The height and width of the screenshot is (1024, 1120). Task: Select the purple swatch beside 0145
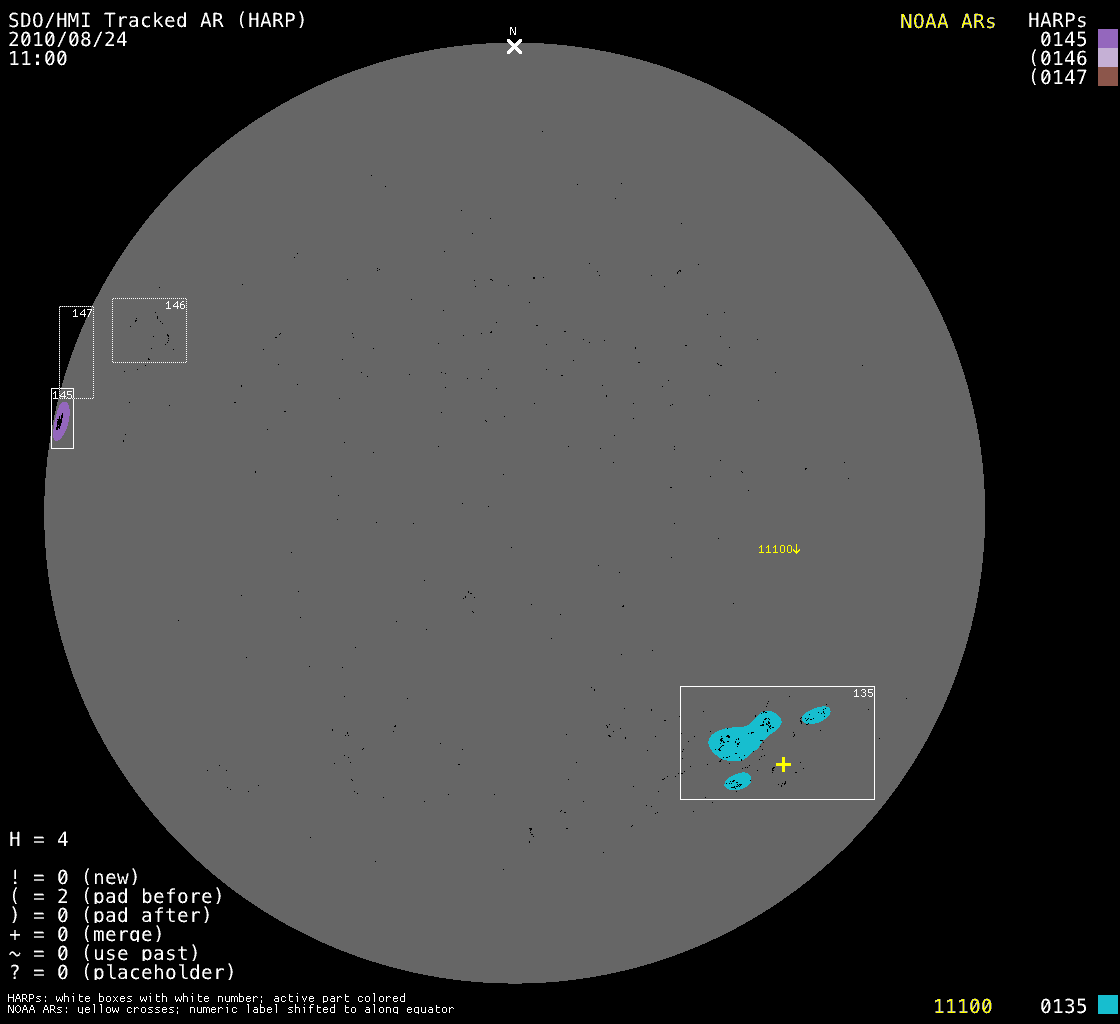click(x=1107, y=39)
